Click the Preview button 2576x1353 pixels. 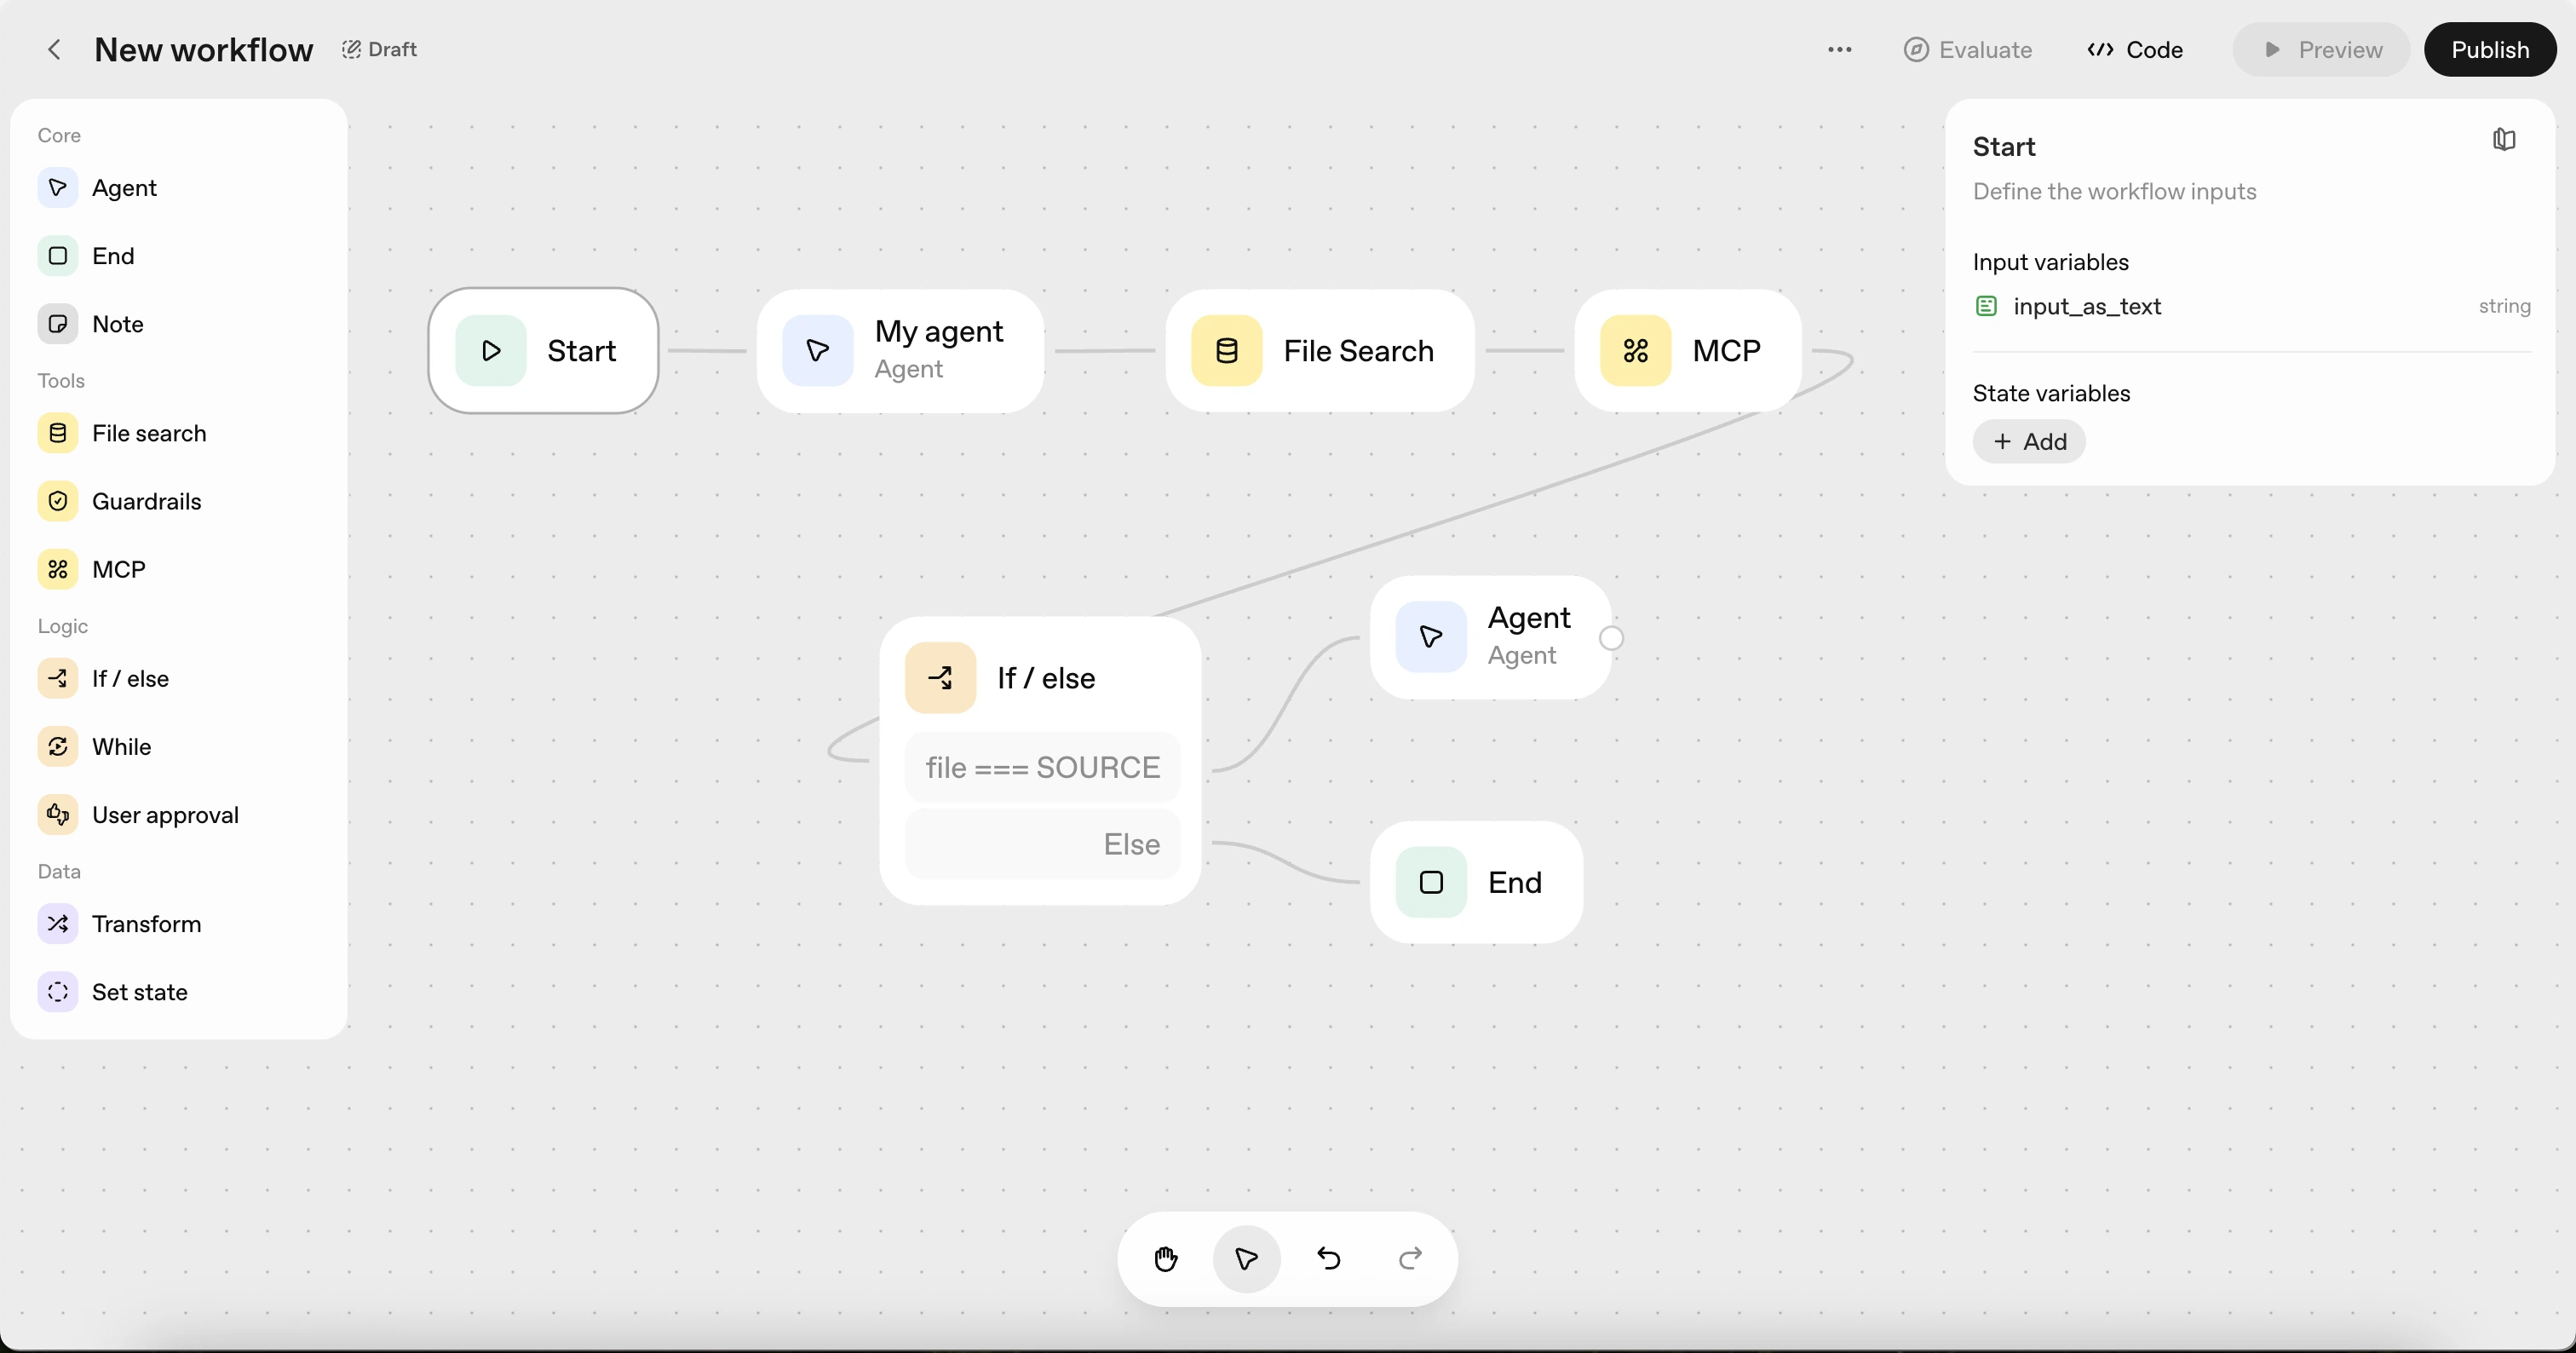[x=2321, y=49]
